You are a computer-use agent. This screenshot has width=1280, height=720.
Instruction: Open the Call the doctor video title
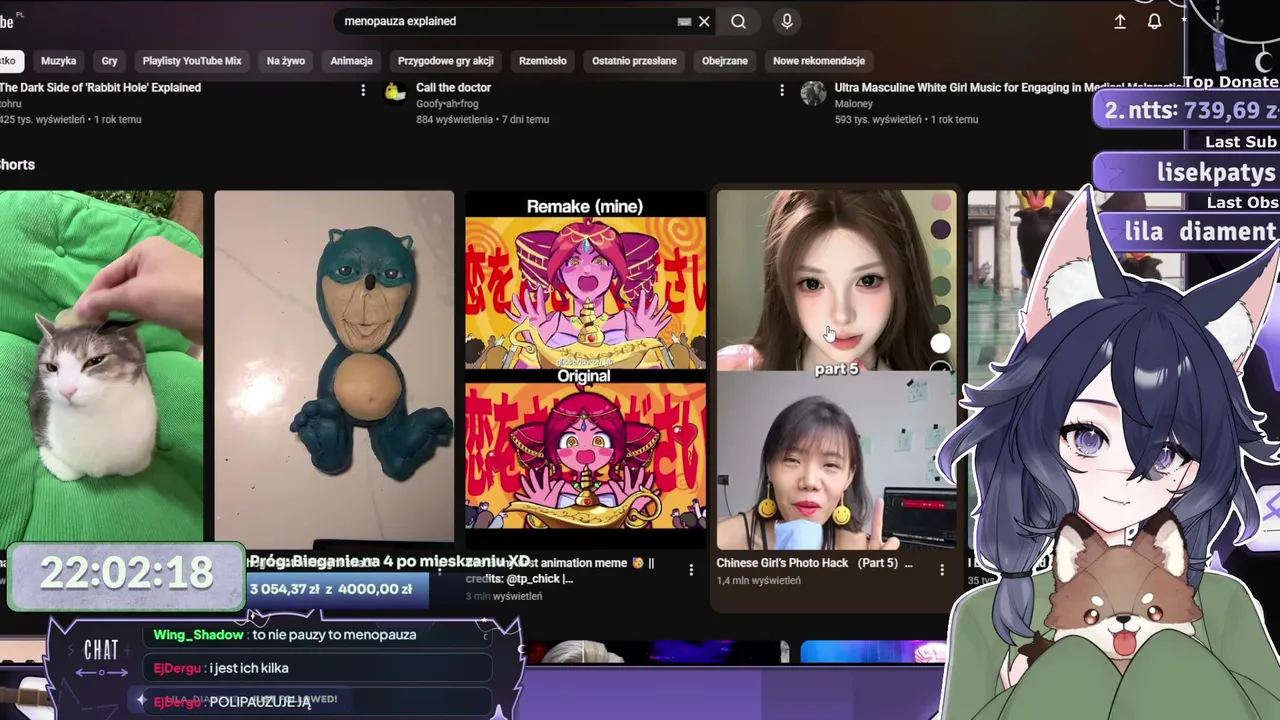[453, 88]
